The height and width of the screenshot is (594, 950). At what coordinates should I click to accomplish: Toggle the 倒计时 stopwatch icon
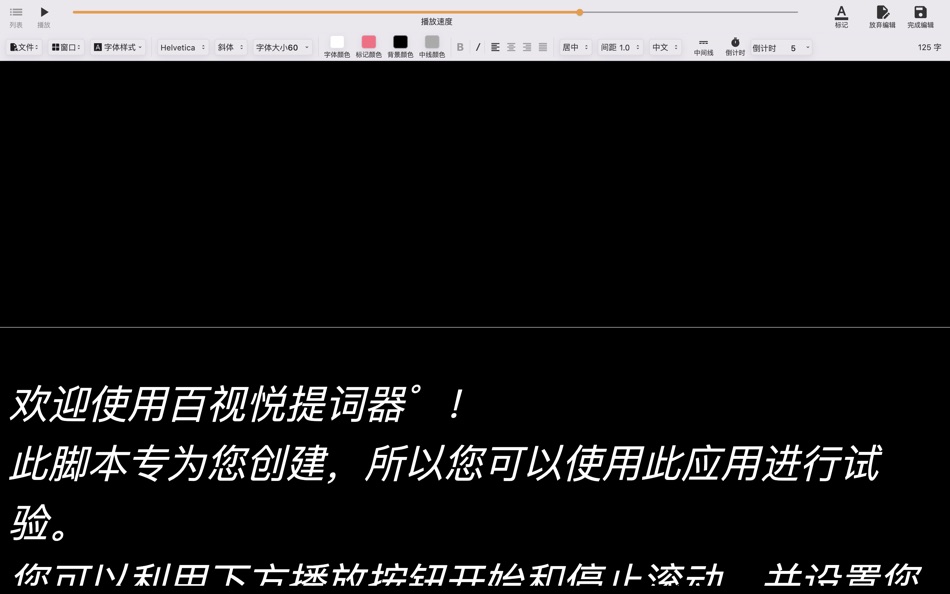(735, 47)
